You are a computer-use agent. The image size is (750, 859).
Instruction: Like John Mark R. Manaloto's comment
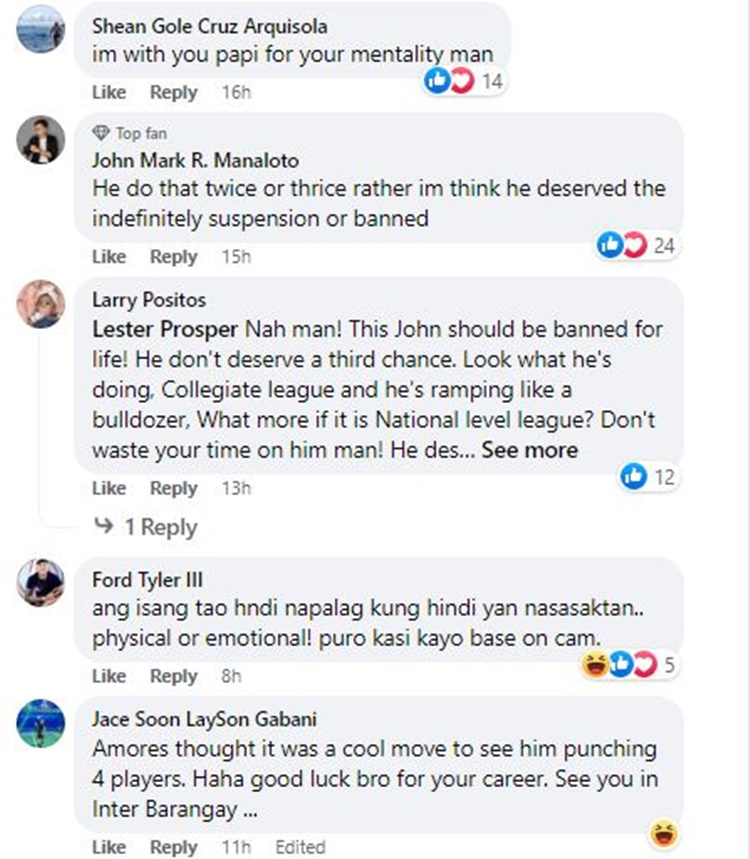pos(109,257)
